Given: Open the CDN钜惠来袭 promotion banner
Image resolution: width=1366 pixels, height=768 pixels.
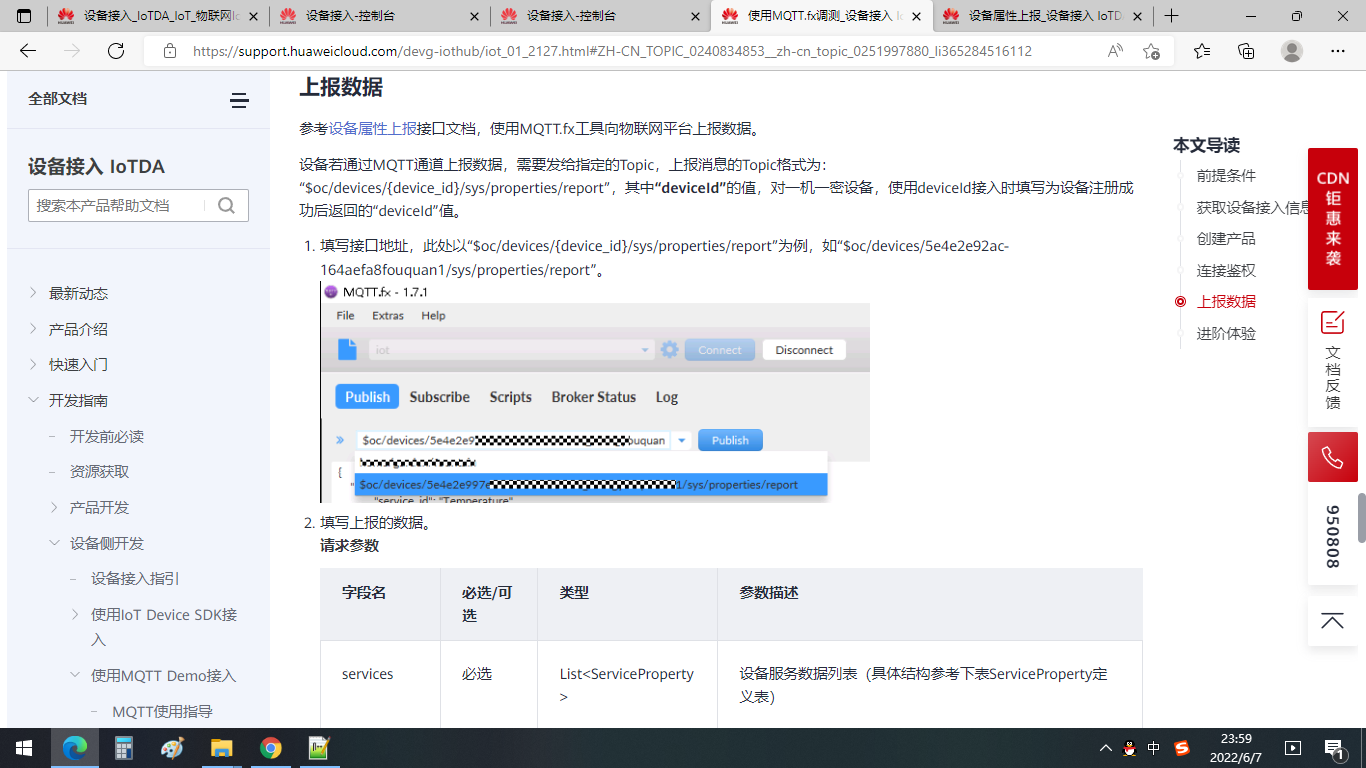Looking at the screenshot, I should 1333,219.
